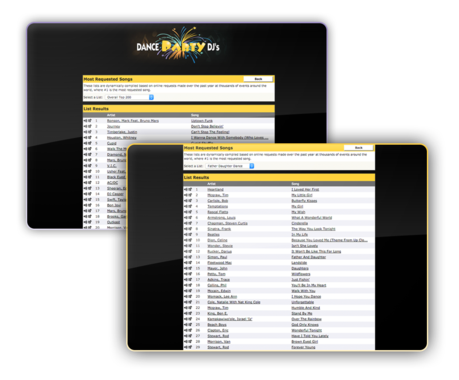The height and width of the screenshot is (380, 459).
Task: Open the song link I Loved Her First
Action: point(305,189)
